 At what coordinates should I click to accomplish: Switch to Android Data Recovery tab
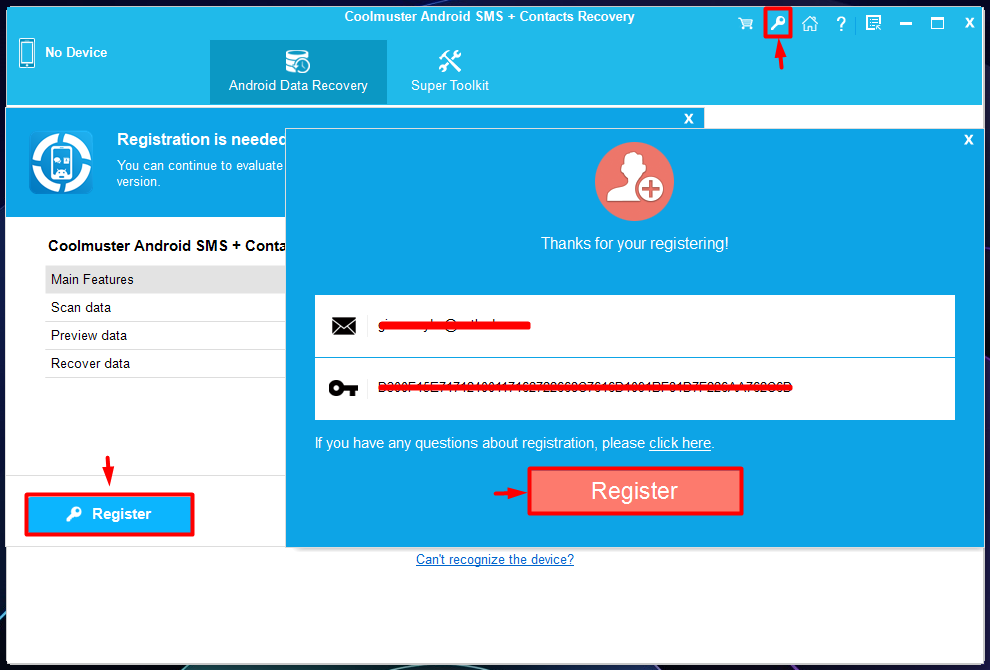click(x=298, y=72)
